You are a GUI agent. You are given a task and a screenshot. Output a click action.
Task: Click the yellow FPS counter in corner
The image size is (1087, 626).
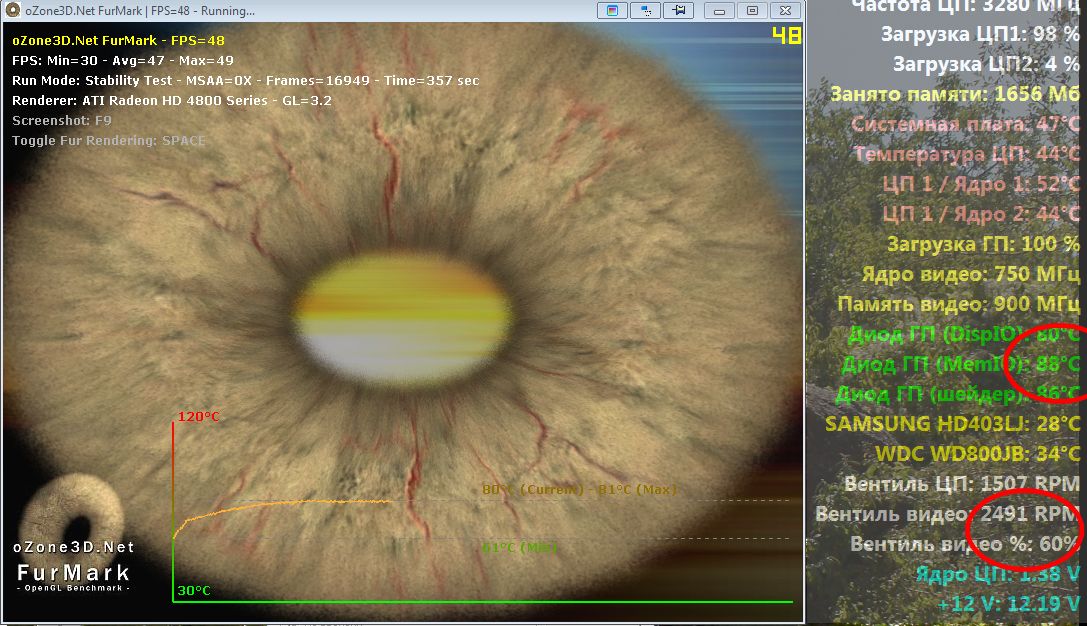786,37
